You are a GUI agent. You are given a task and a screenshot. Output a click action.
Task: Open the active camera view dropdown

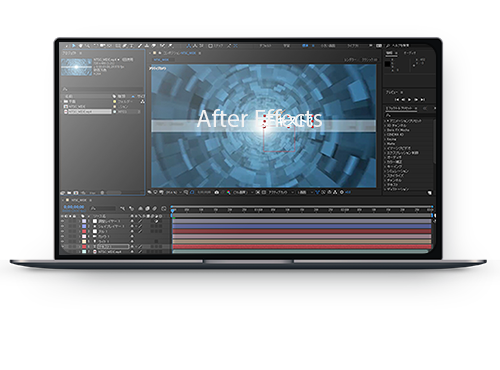click(x=280, y=192)
